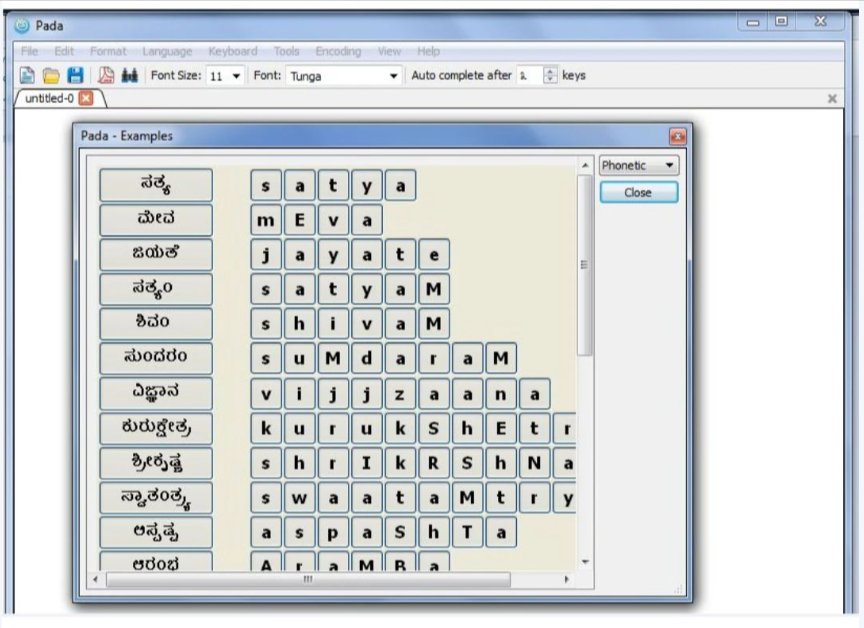Viewport: 864px width, 628px height.
Task: Click the ವಿಜ್ಞಾನ example word button
Action: click(156, 393)
